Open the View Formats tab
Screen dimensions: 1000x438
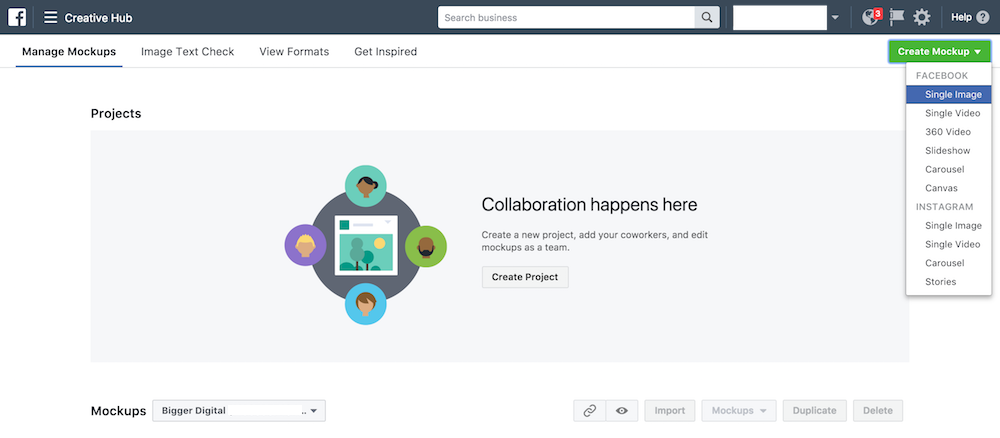[x=294, y=52]
